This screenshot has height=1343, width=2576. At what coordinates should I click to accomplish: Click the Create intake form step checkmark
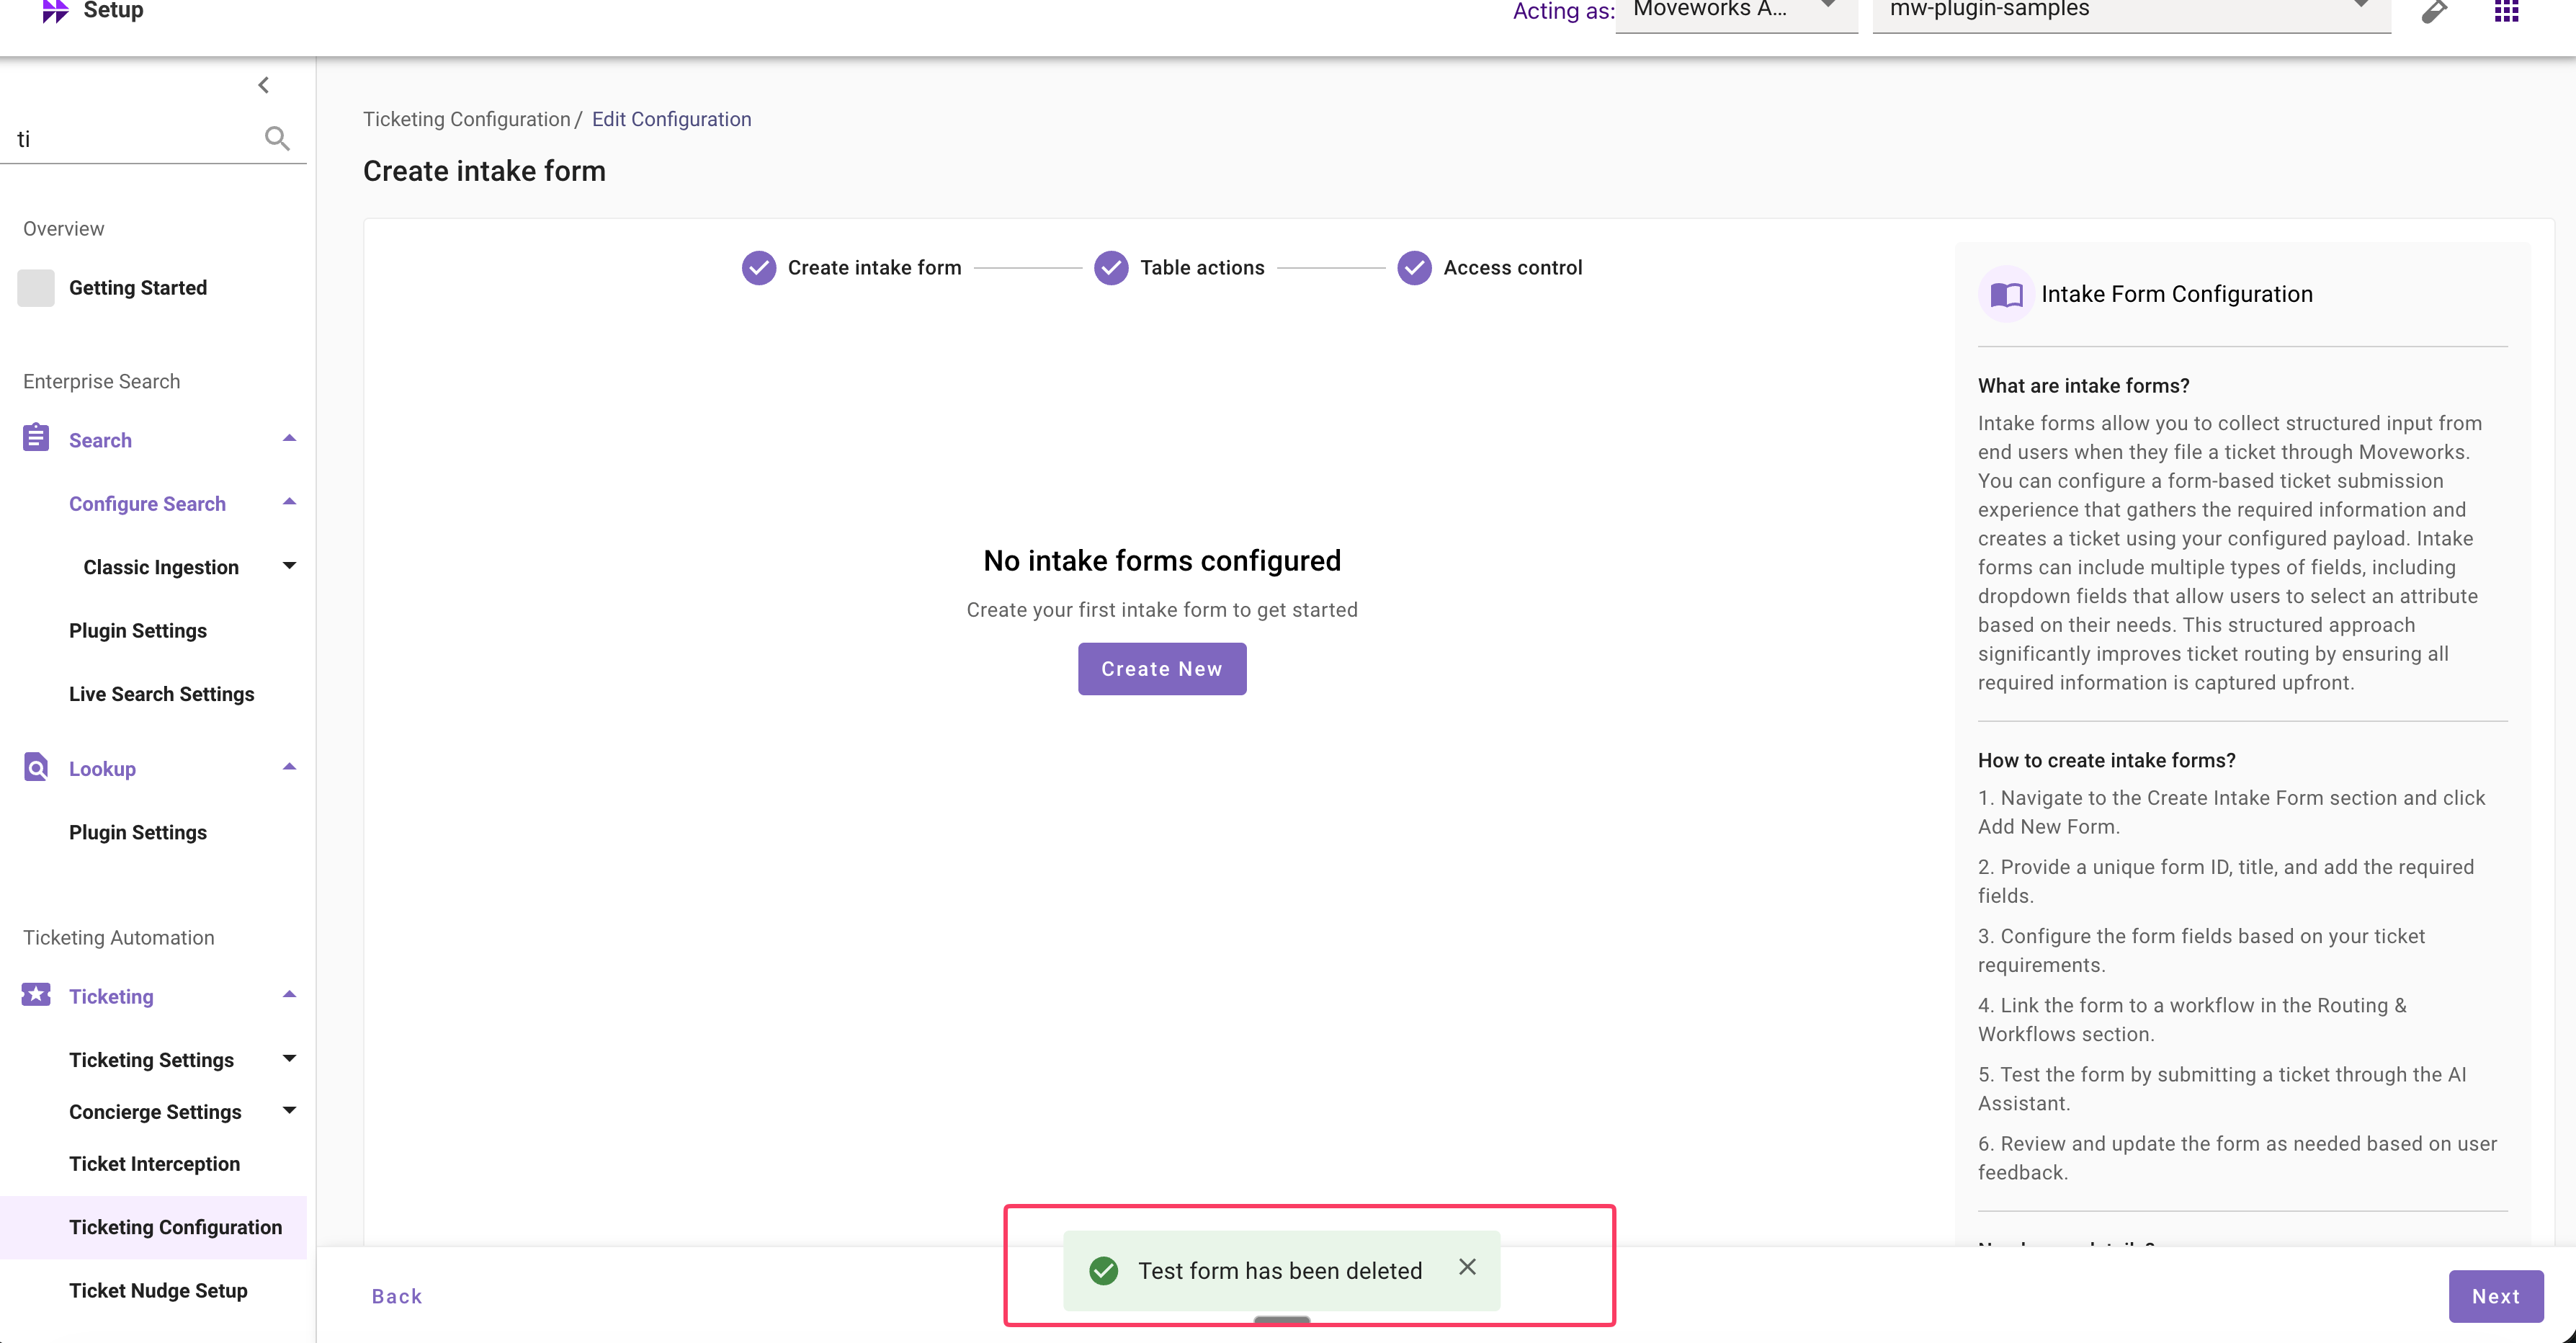[x=759, y=268]
